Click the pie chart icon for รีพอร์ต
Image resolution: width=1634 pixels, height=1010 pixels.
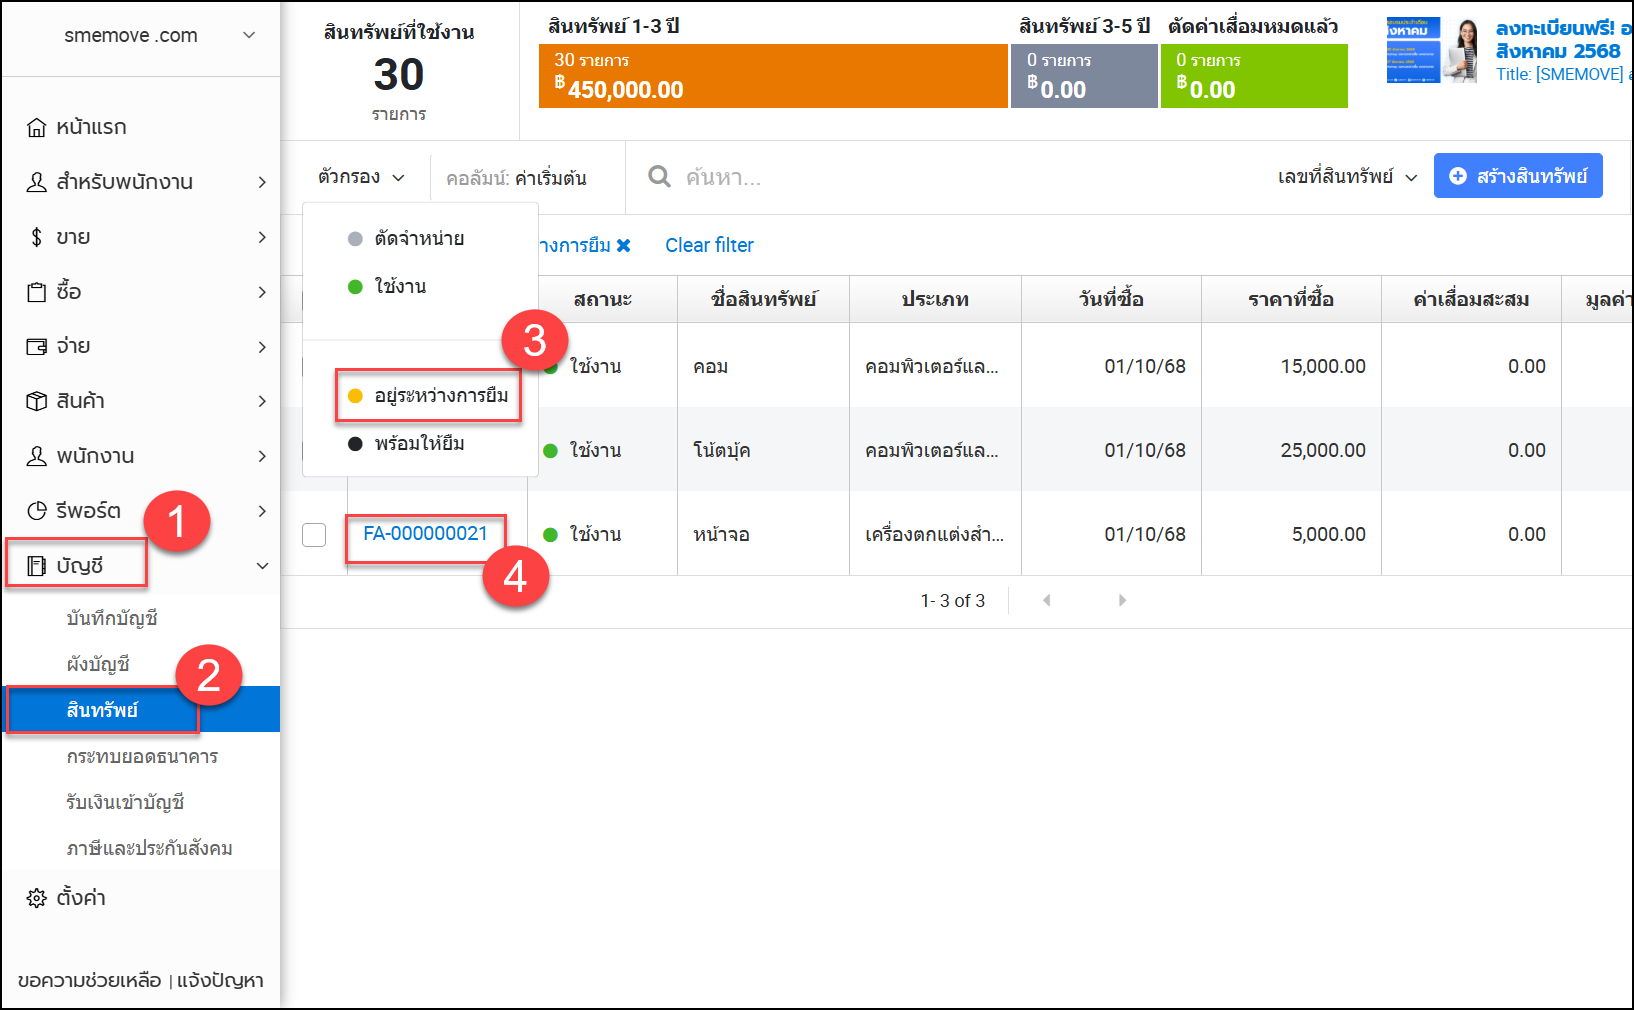(x=36, y=511)
